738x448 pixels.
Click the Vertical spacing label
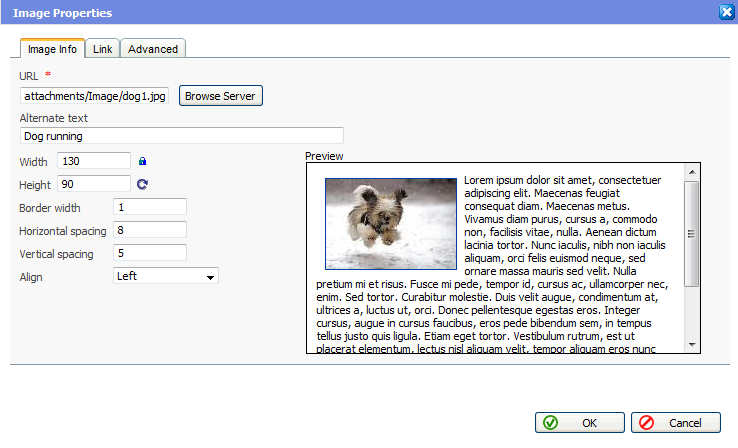point(56,254)
